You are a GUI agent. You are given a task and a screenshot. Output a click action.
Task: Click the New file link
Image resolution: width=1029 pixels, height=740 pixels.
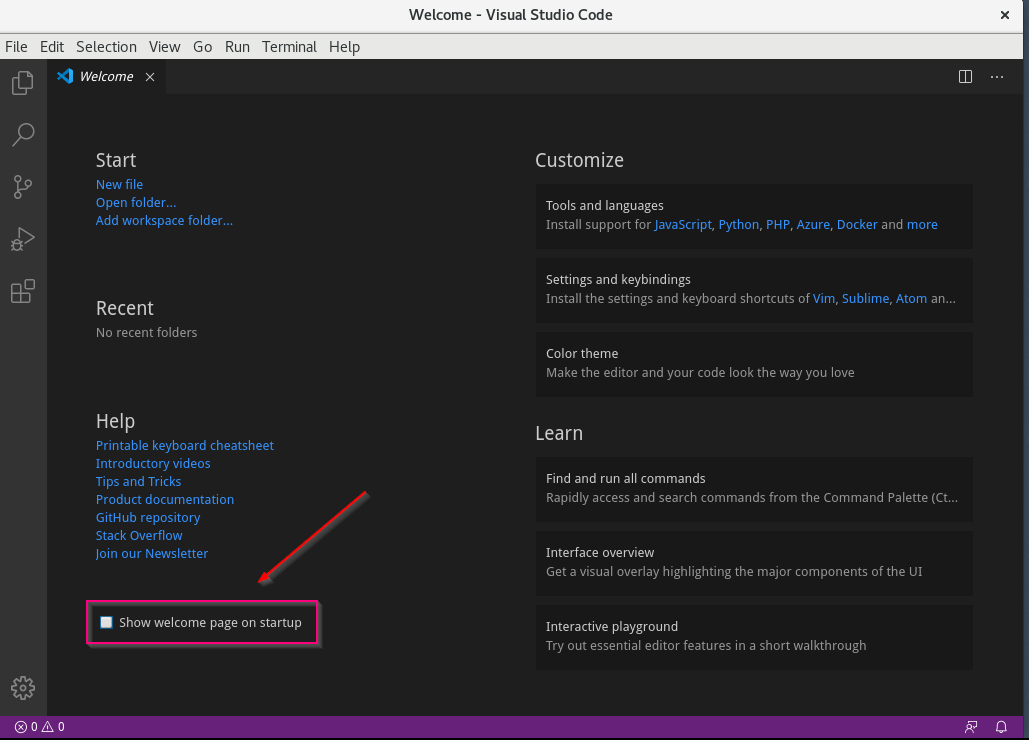(119, 184)
